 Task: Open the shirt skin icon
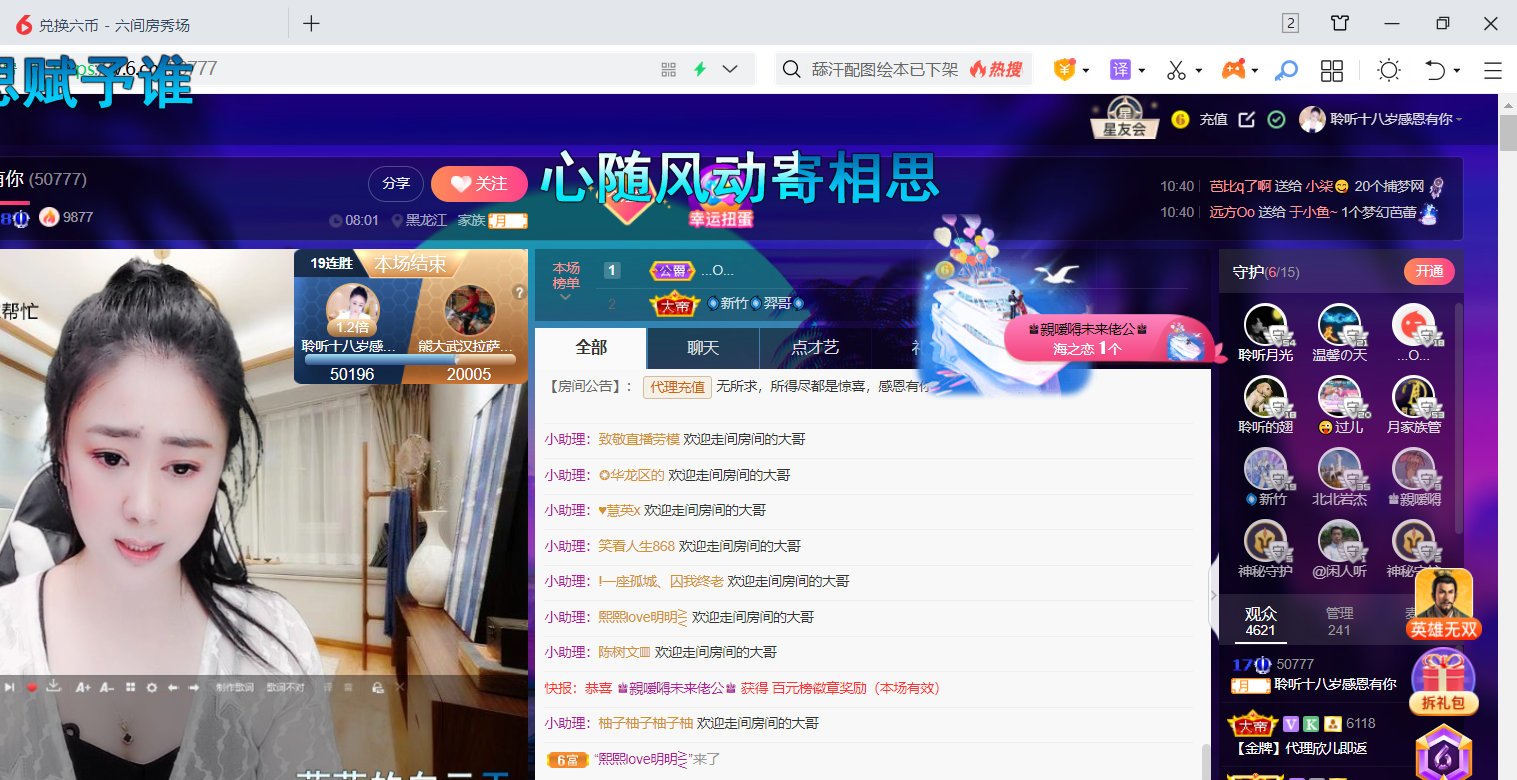click(x=1340, y=24)
